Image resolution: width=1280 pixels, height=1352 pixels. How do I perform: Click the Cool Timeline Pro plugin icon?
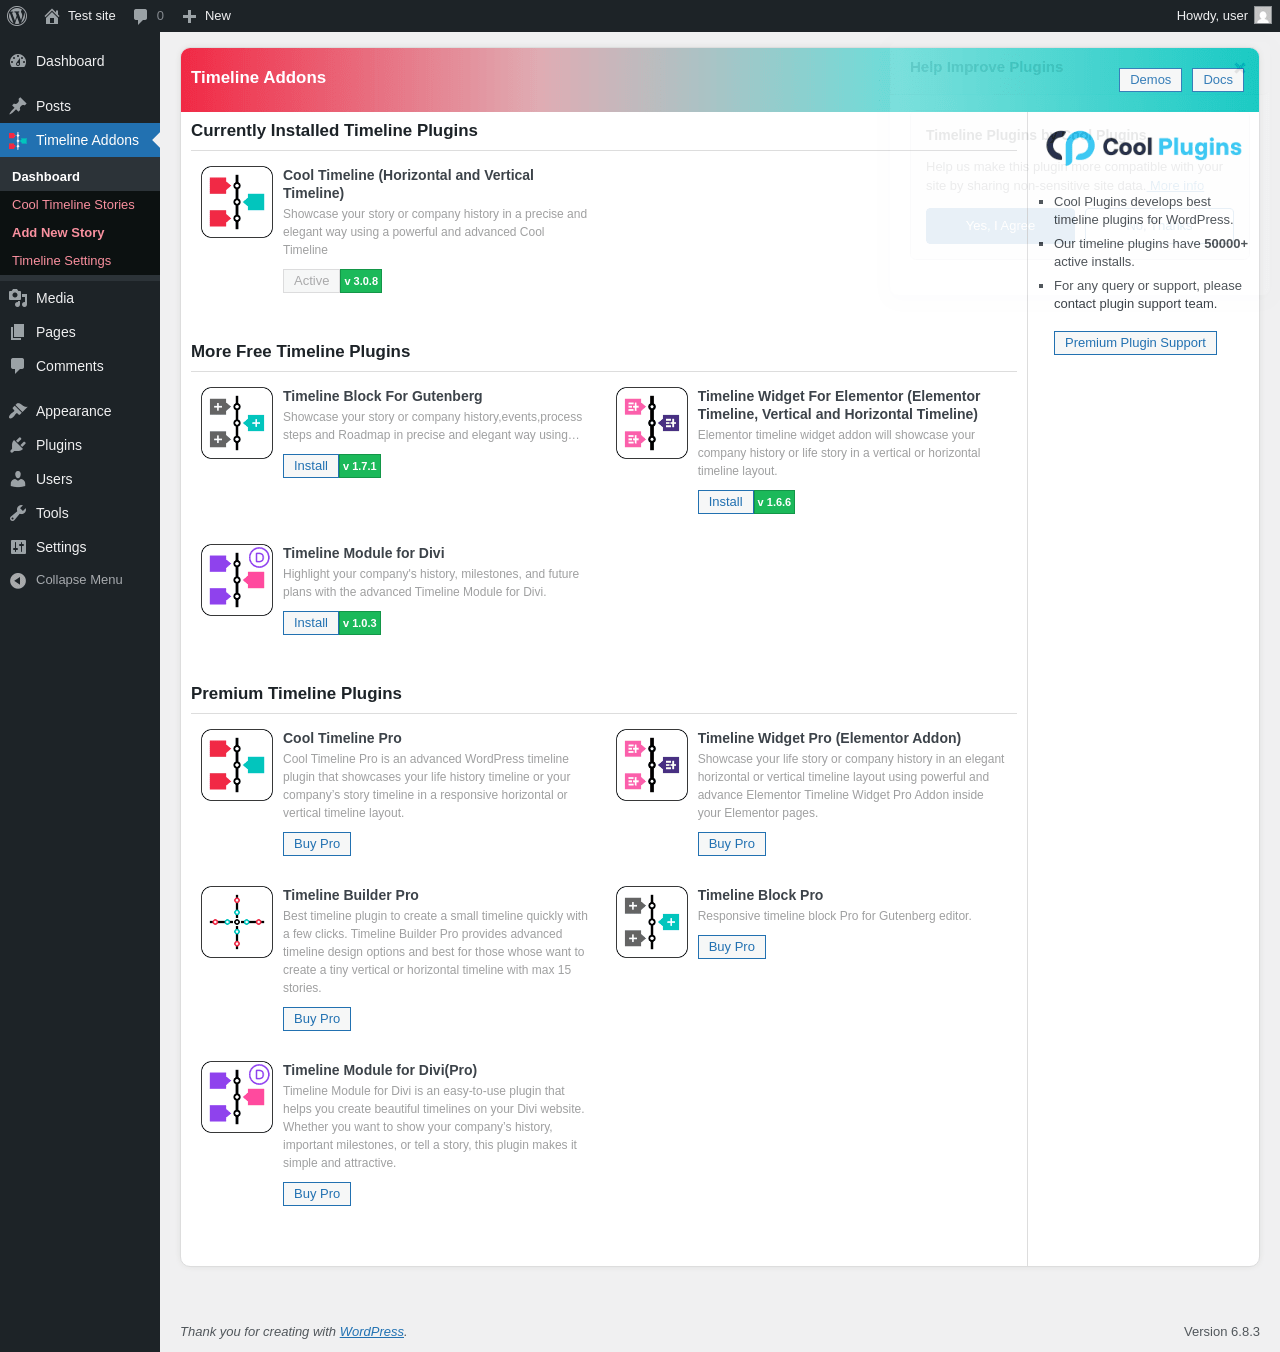[x=237, y=765]
